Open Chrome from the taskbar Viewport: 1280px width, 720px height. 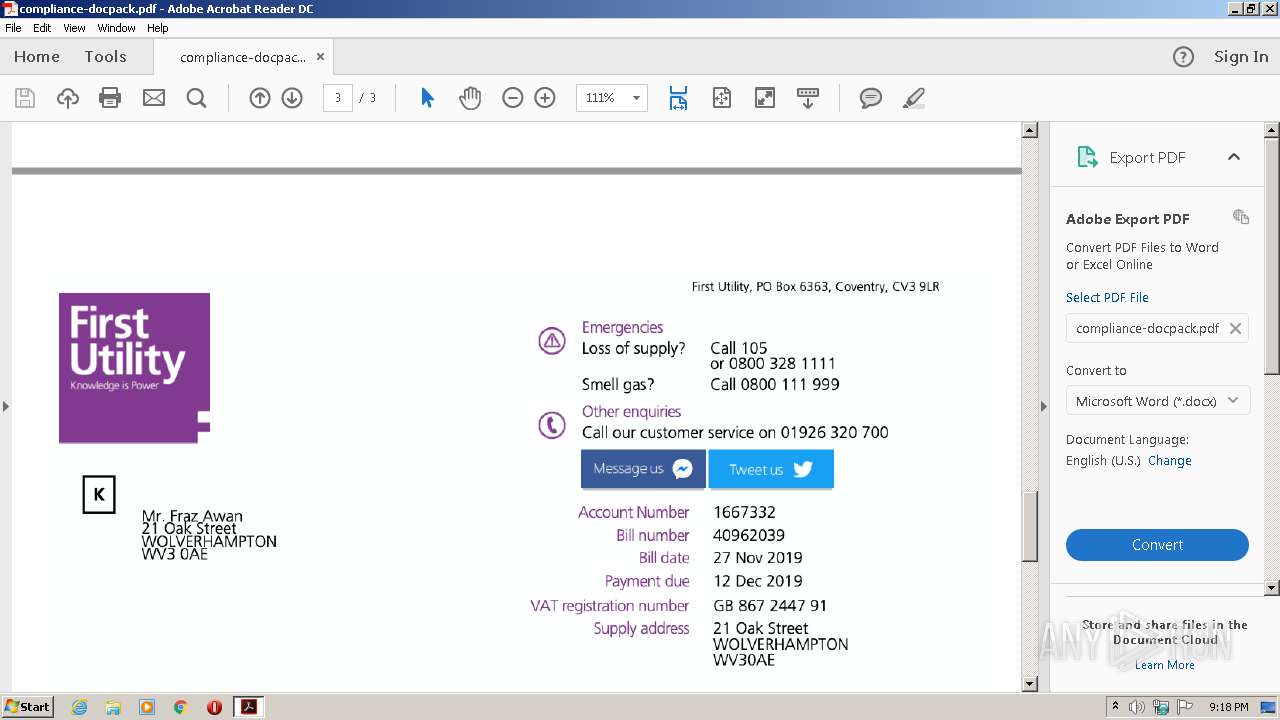pyautogui.click(x=181, y=707)
